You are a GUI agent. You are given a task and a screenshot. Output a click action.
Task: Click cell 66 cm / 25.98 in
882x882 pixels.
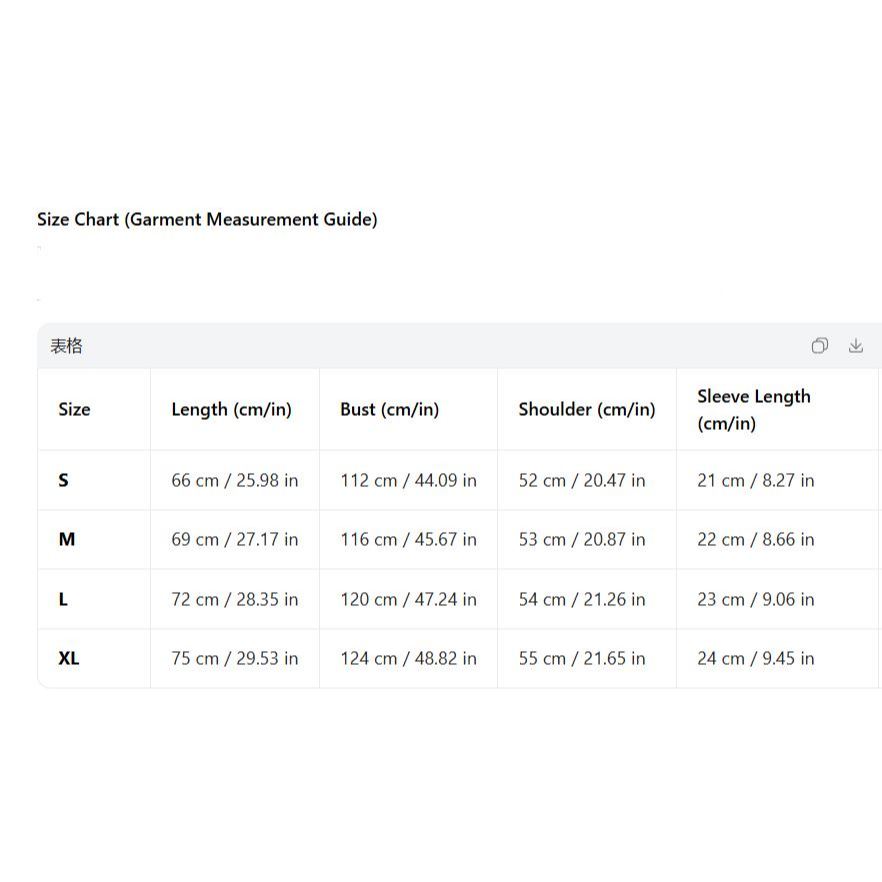click(235, 480)
